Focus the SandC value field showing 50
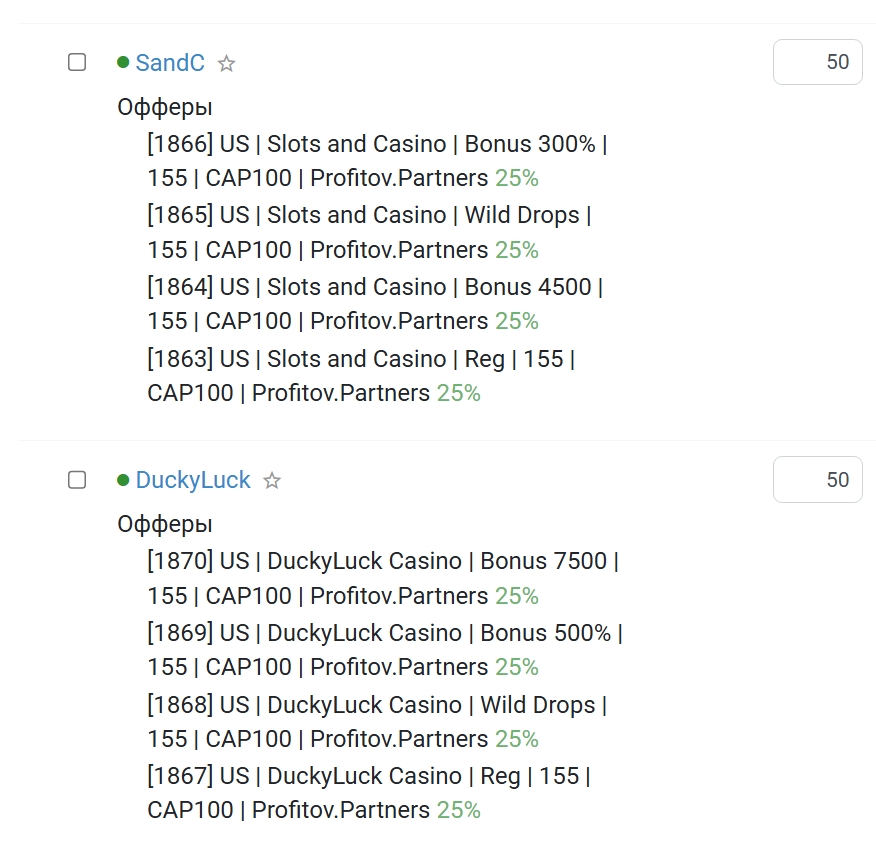Viewport: 876px width, 859px height. (x=817, y=62)
